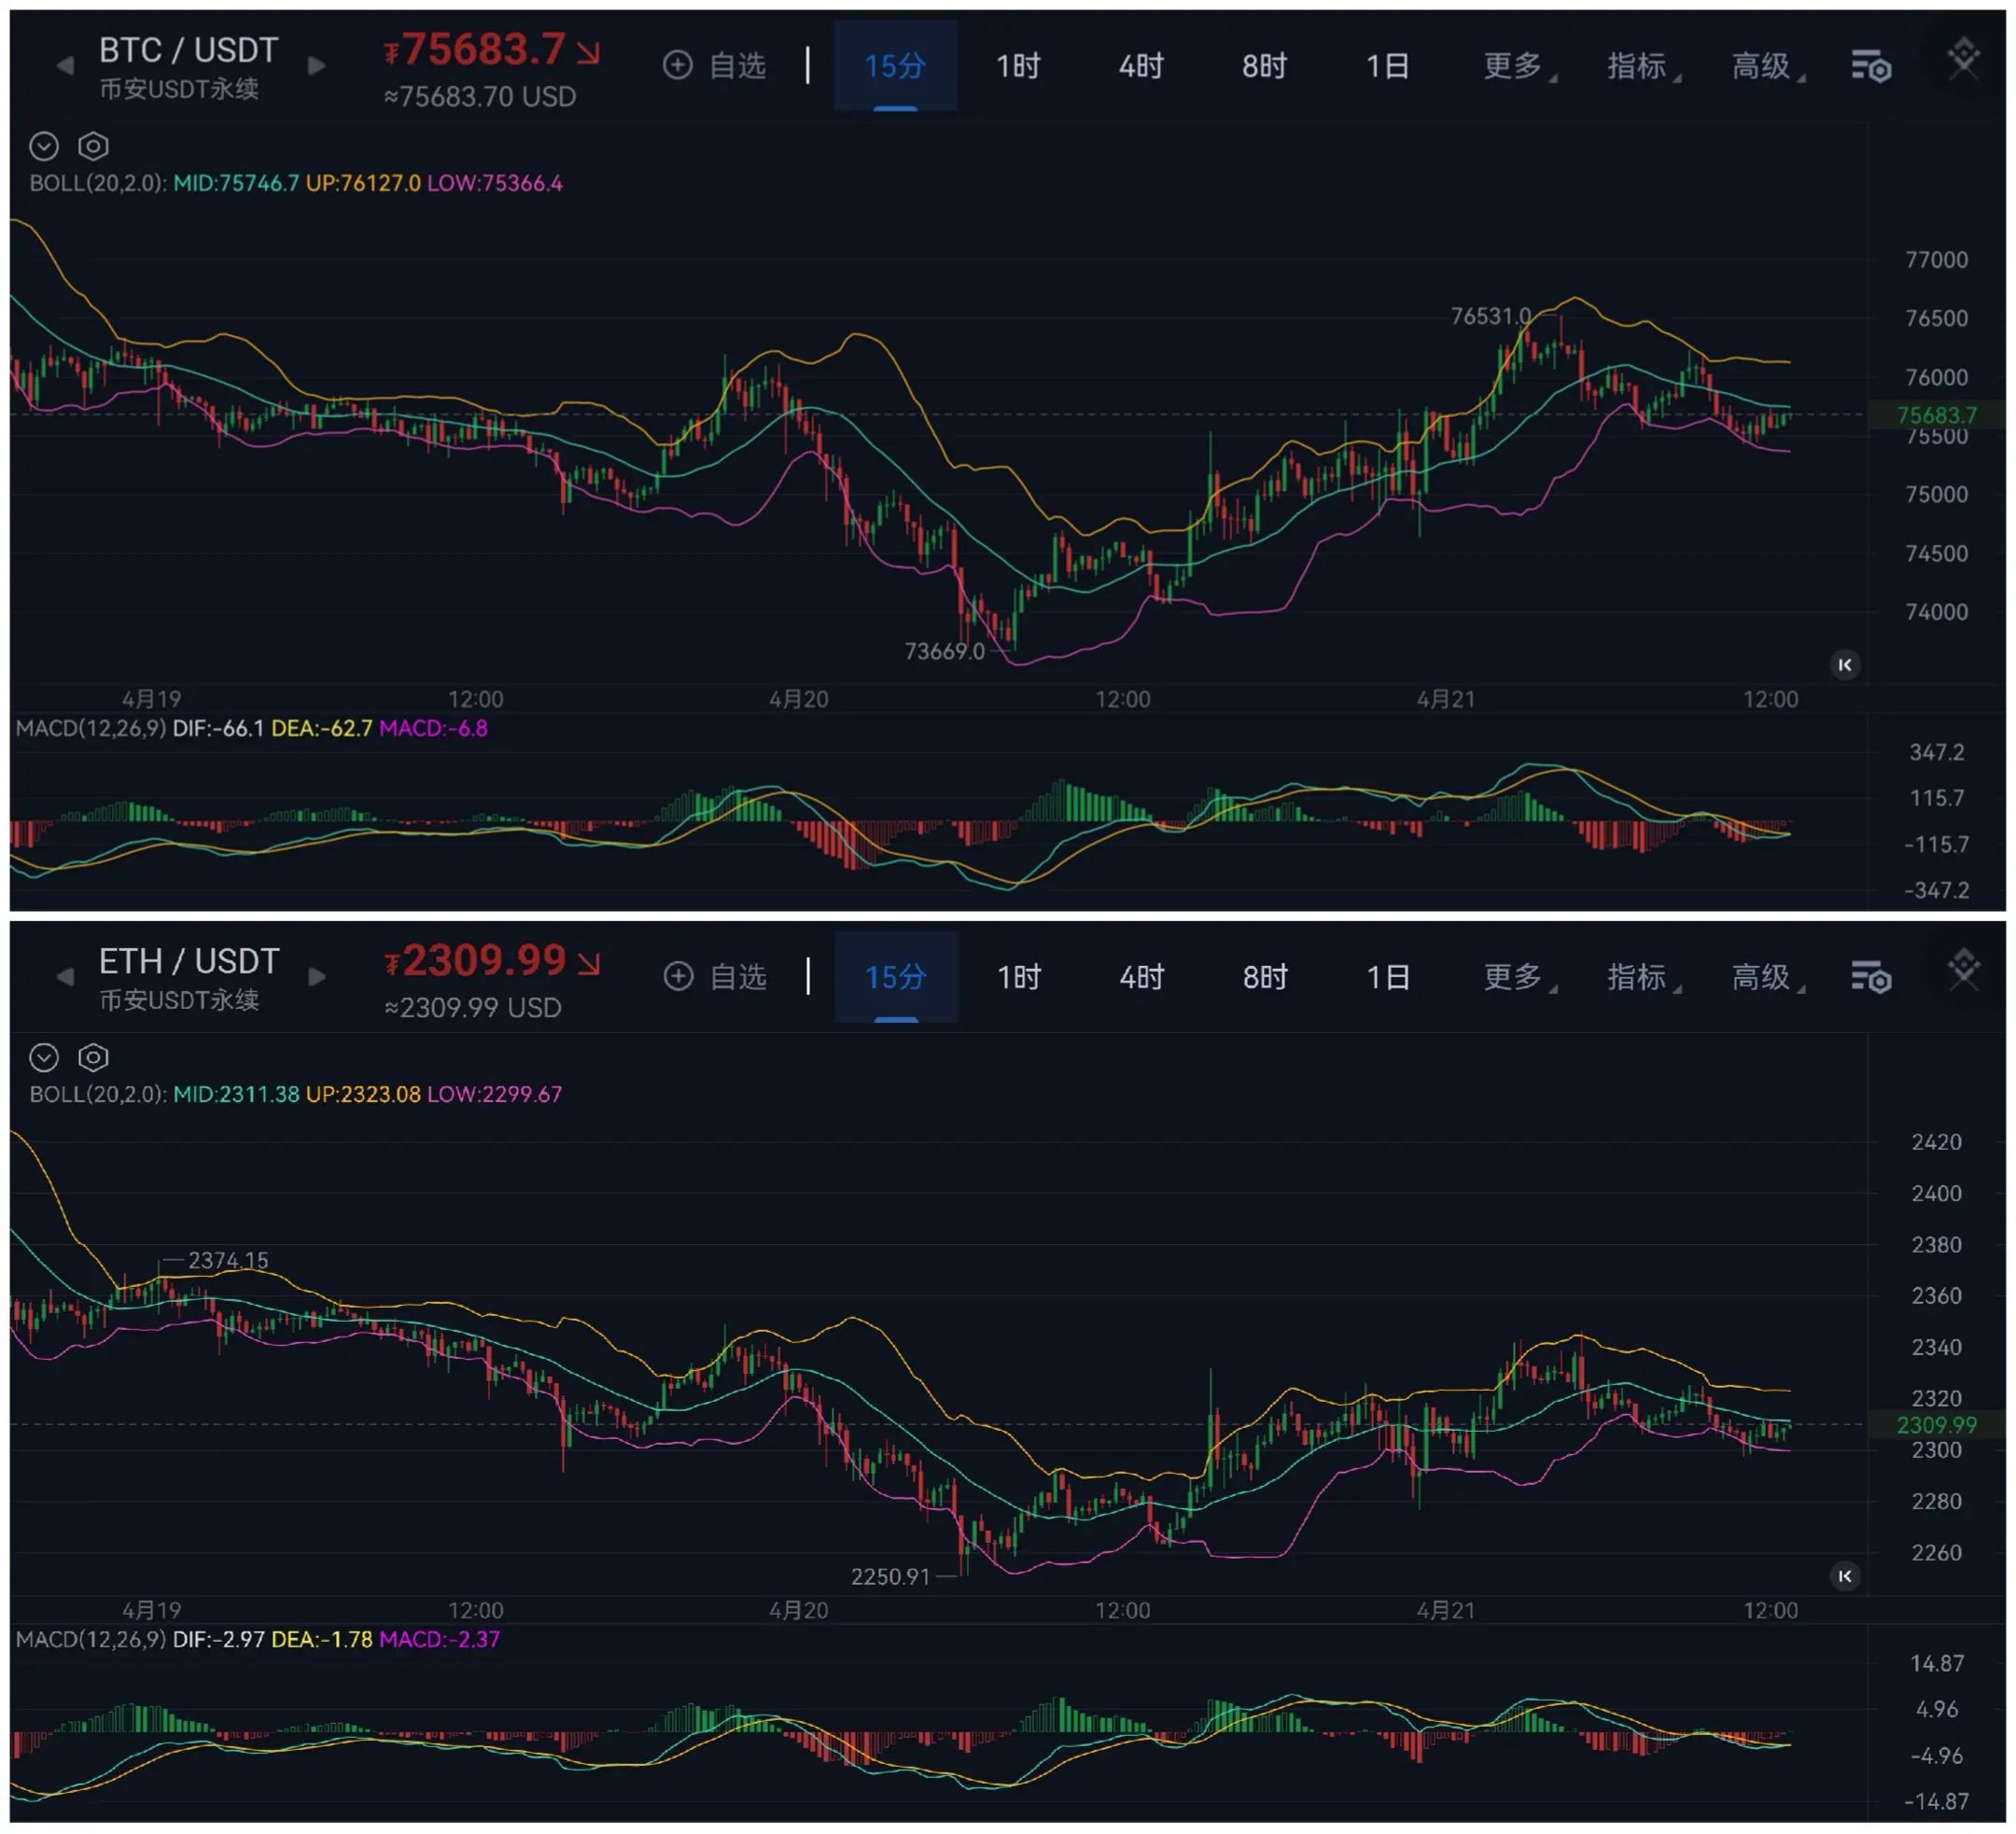Go to next trading pair after BTC/USDT
The height and width of the screenshot is (1834, 2016).
click(x=317, y=66)
